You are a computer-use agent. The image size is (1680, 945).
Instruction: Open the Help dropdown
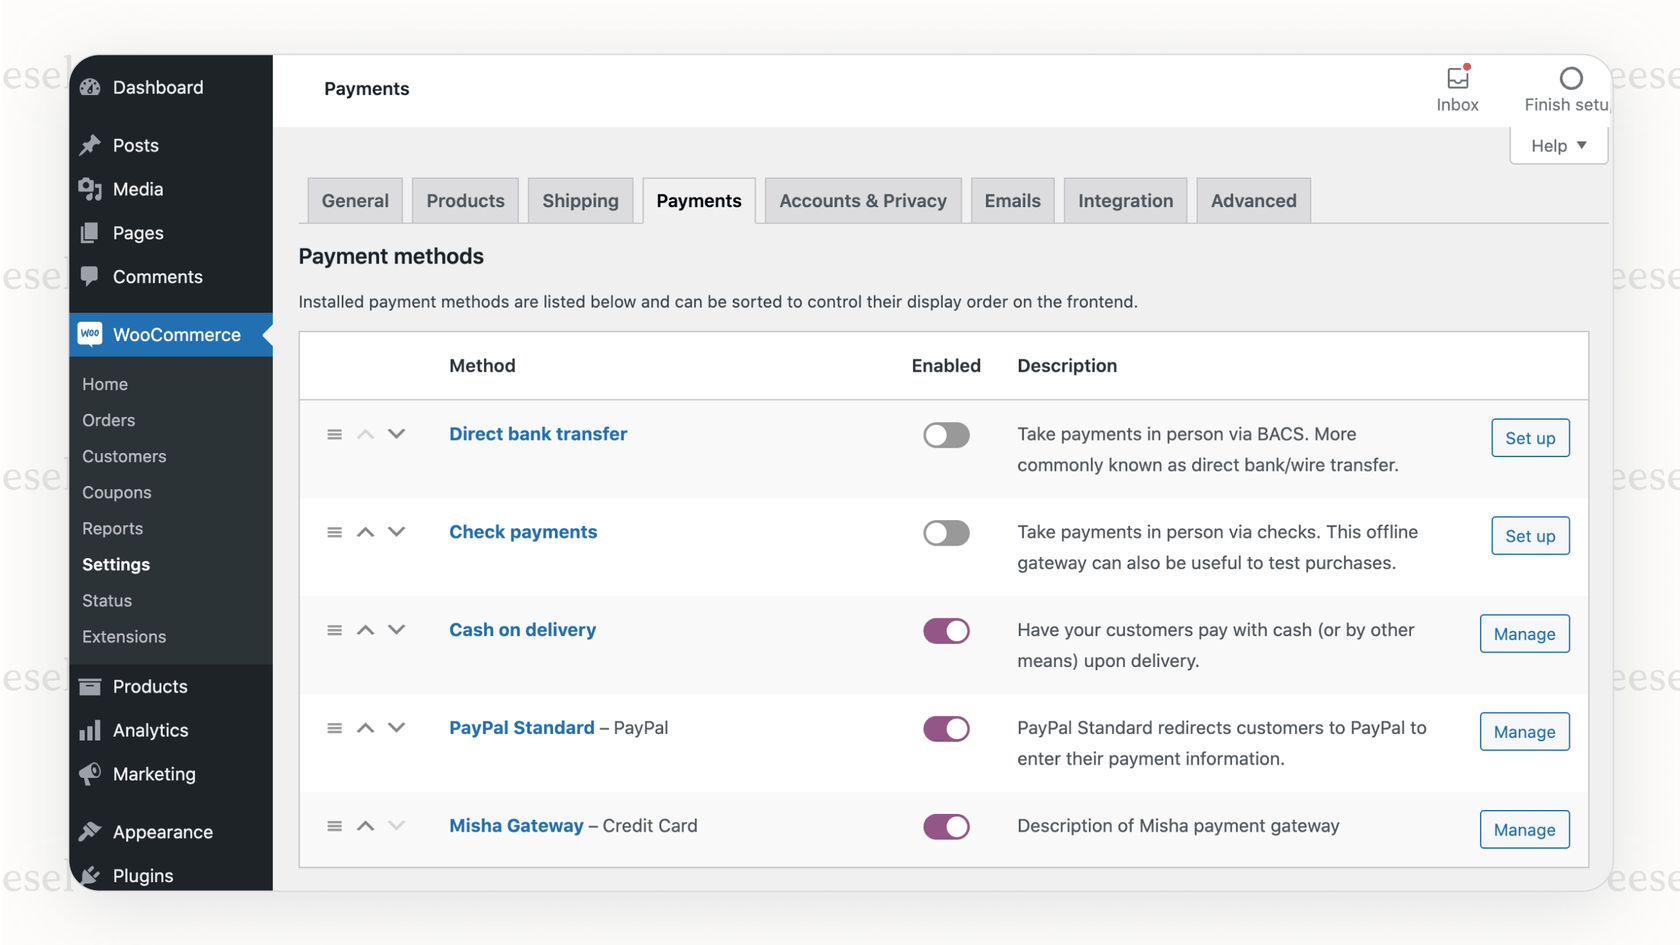pos(1557,145)
